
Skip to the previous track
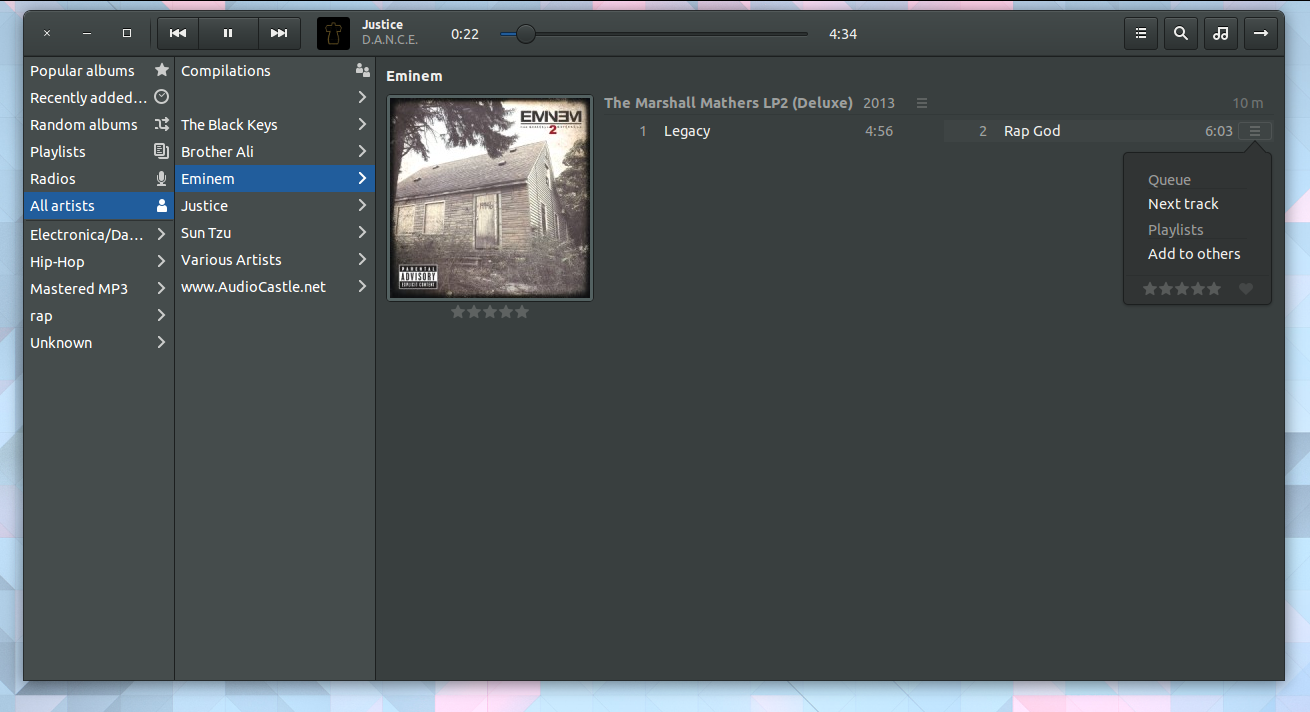(178, 33)
